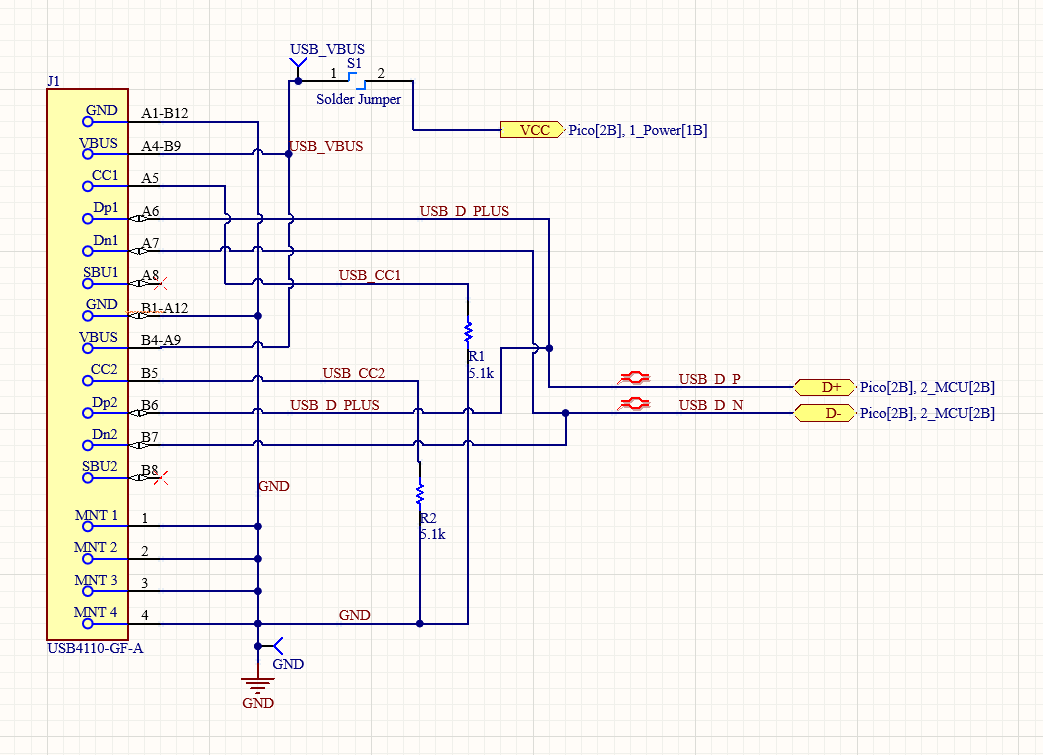Click the J1 designator label
Image resolution: width=1043 pixels, height=755 pixels.
[x=53, y=81]
